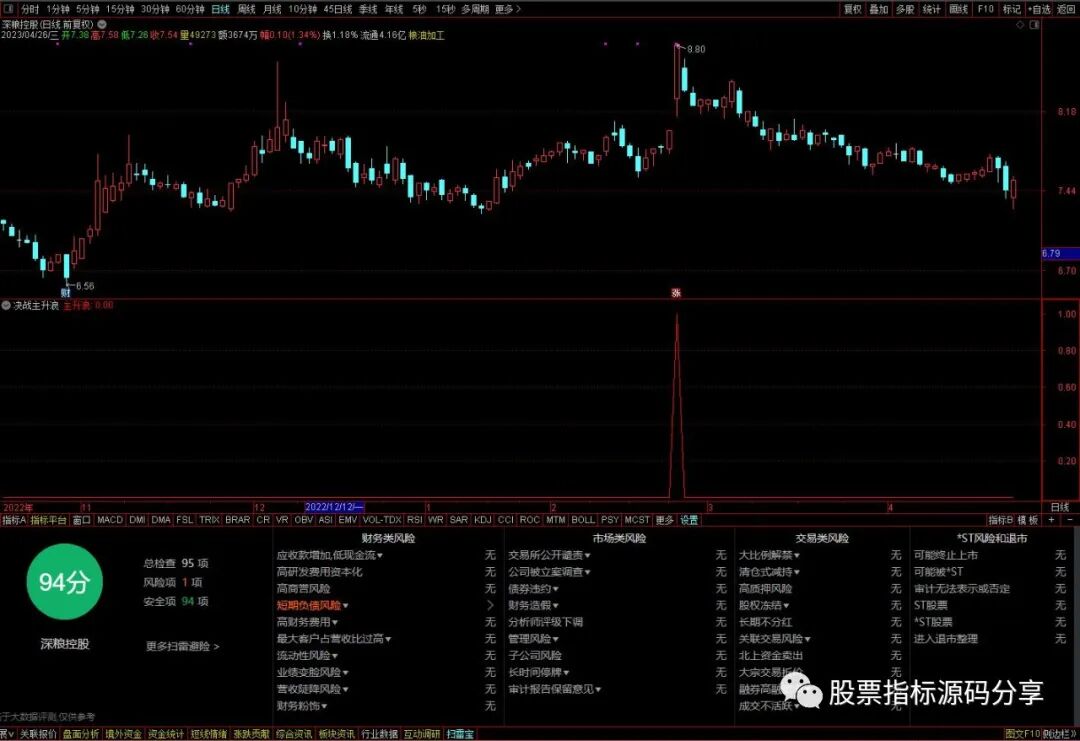Open the 统计 statistics tool
Screen dimensions: 1080x741
click(931, 9)
